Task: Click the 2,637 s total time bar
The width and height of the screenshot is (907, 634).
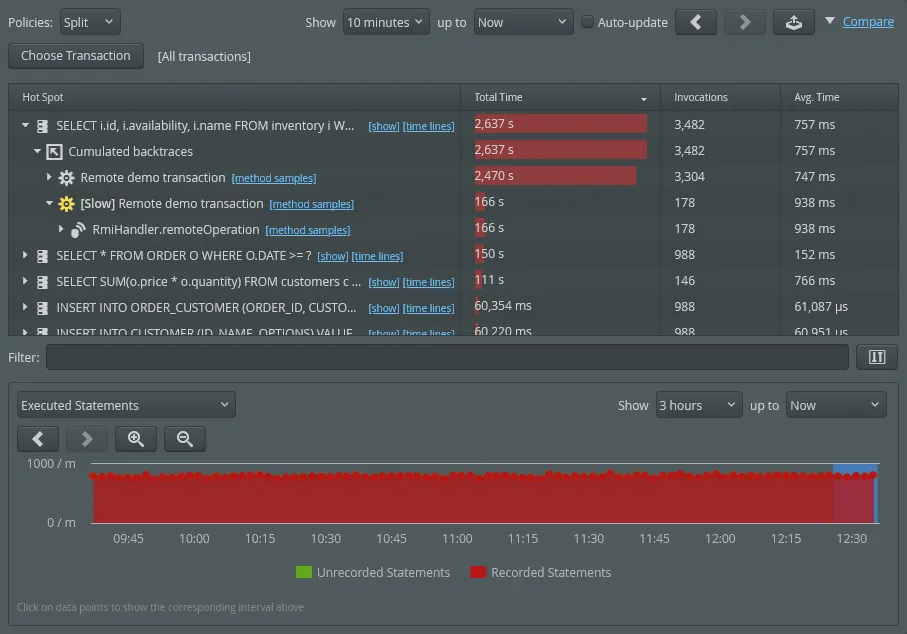Action: 559,124
